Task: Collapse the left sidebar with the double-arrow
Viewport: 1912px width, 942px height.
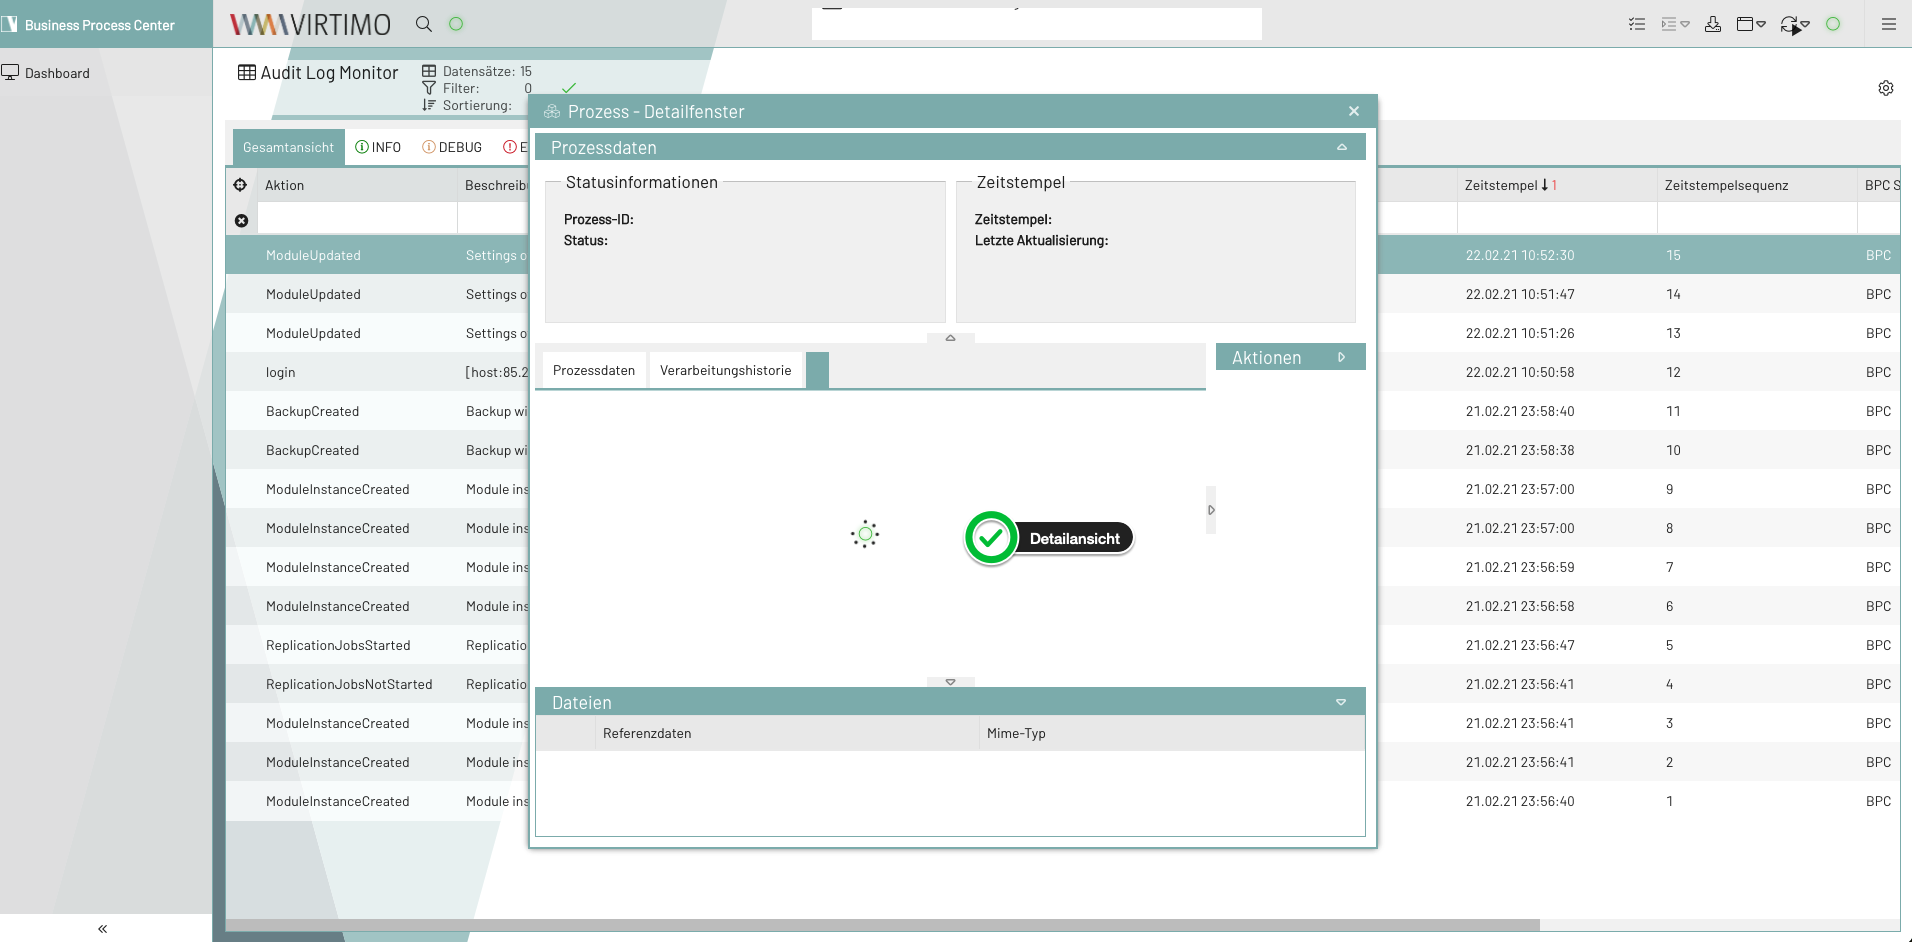Action: point(101,928)
